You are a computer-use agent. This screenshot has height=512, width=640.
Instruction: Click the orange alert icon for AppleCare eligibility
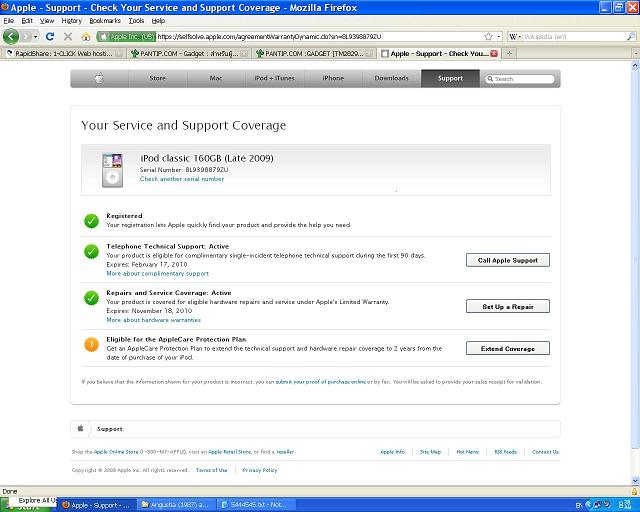coord(91,344)
